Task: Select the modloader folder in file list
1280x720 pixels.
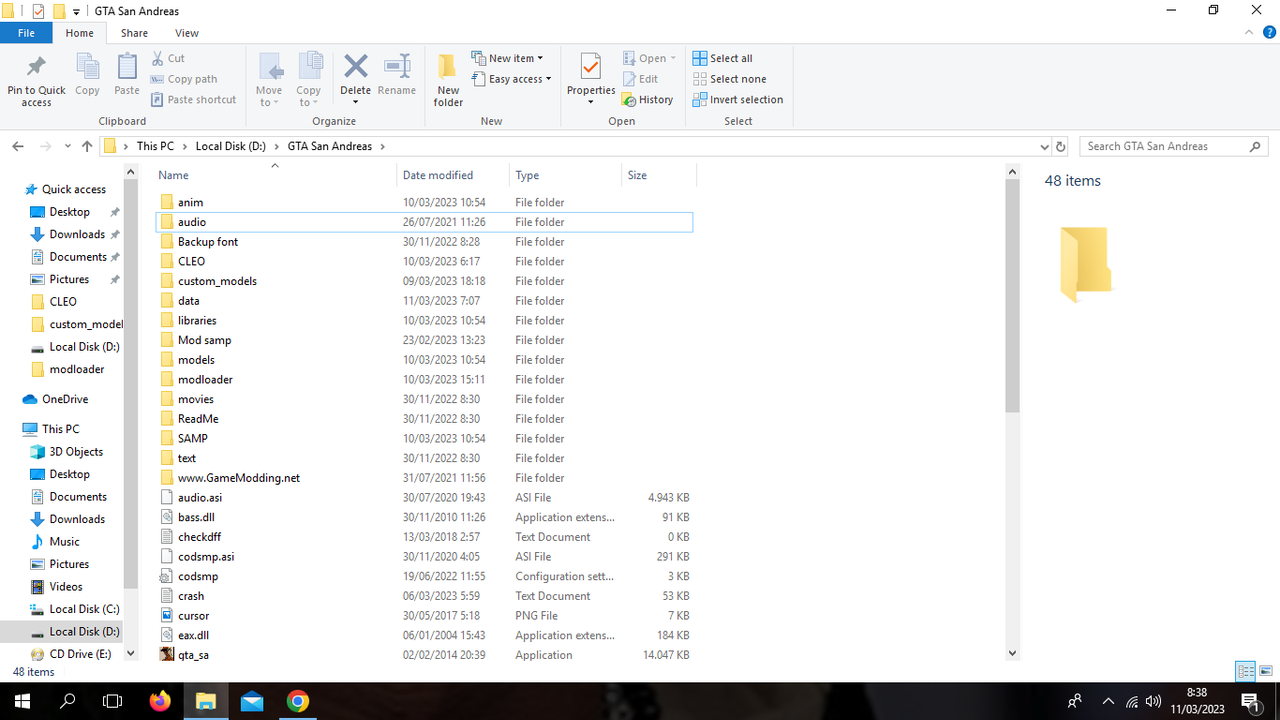Action: 425,380
